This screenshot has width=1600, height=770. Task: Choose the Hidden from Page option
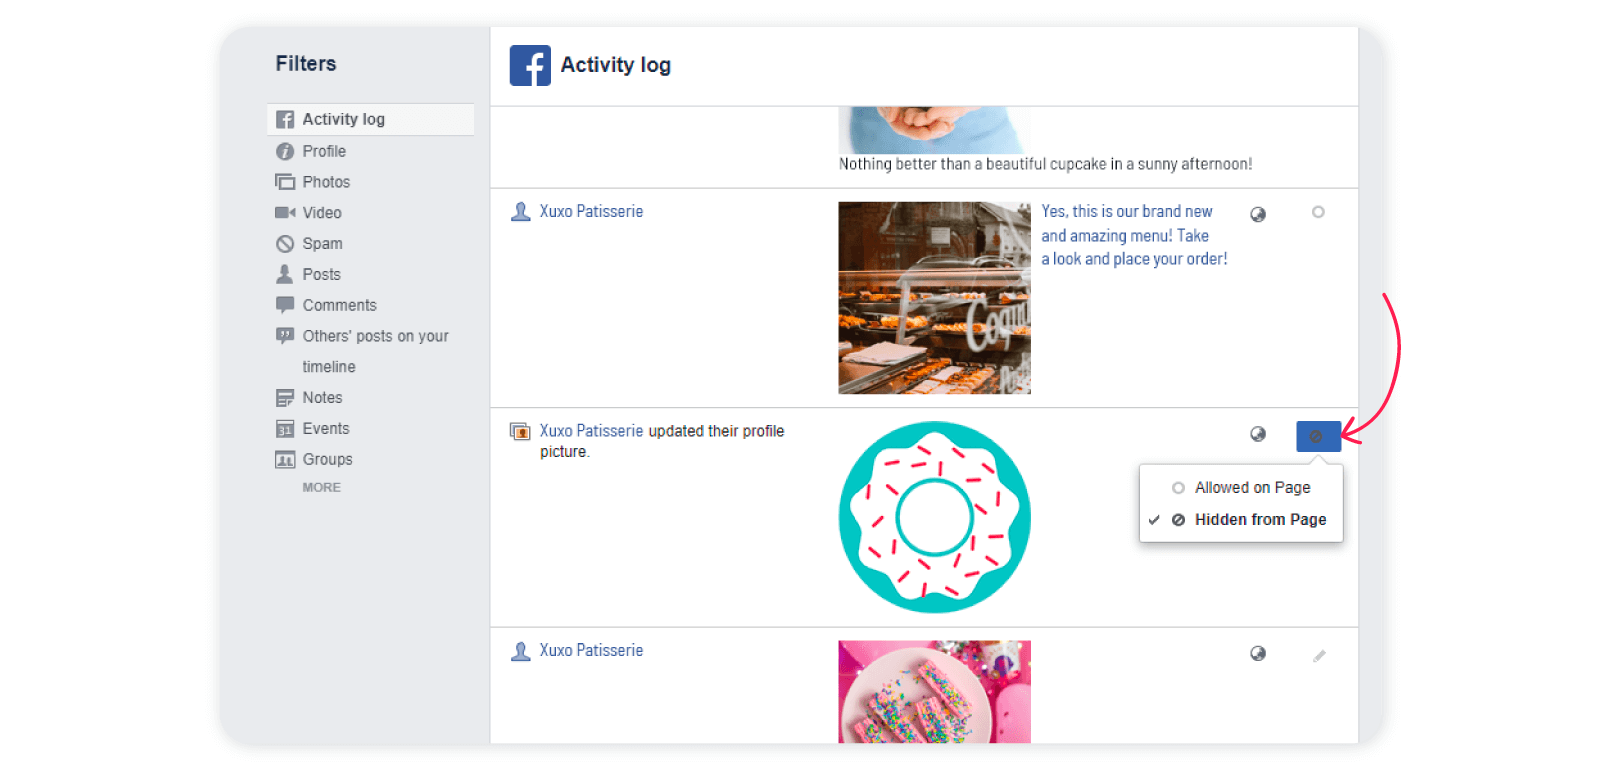[1260, 520]
